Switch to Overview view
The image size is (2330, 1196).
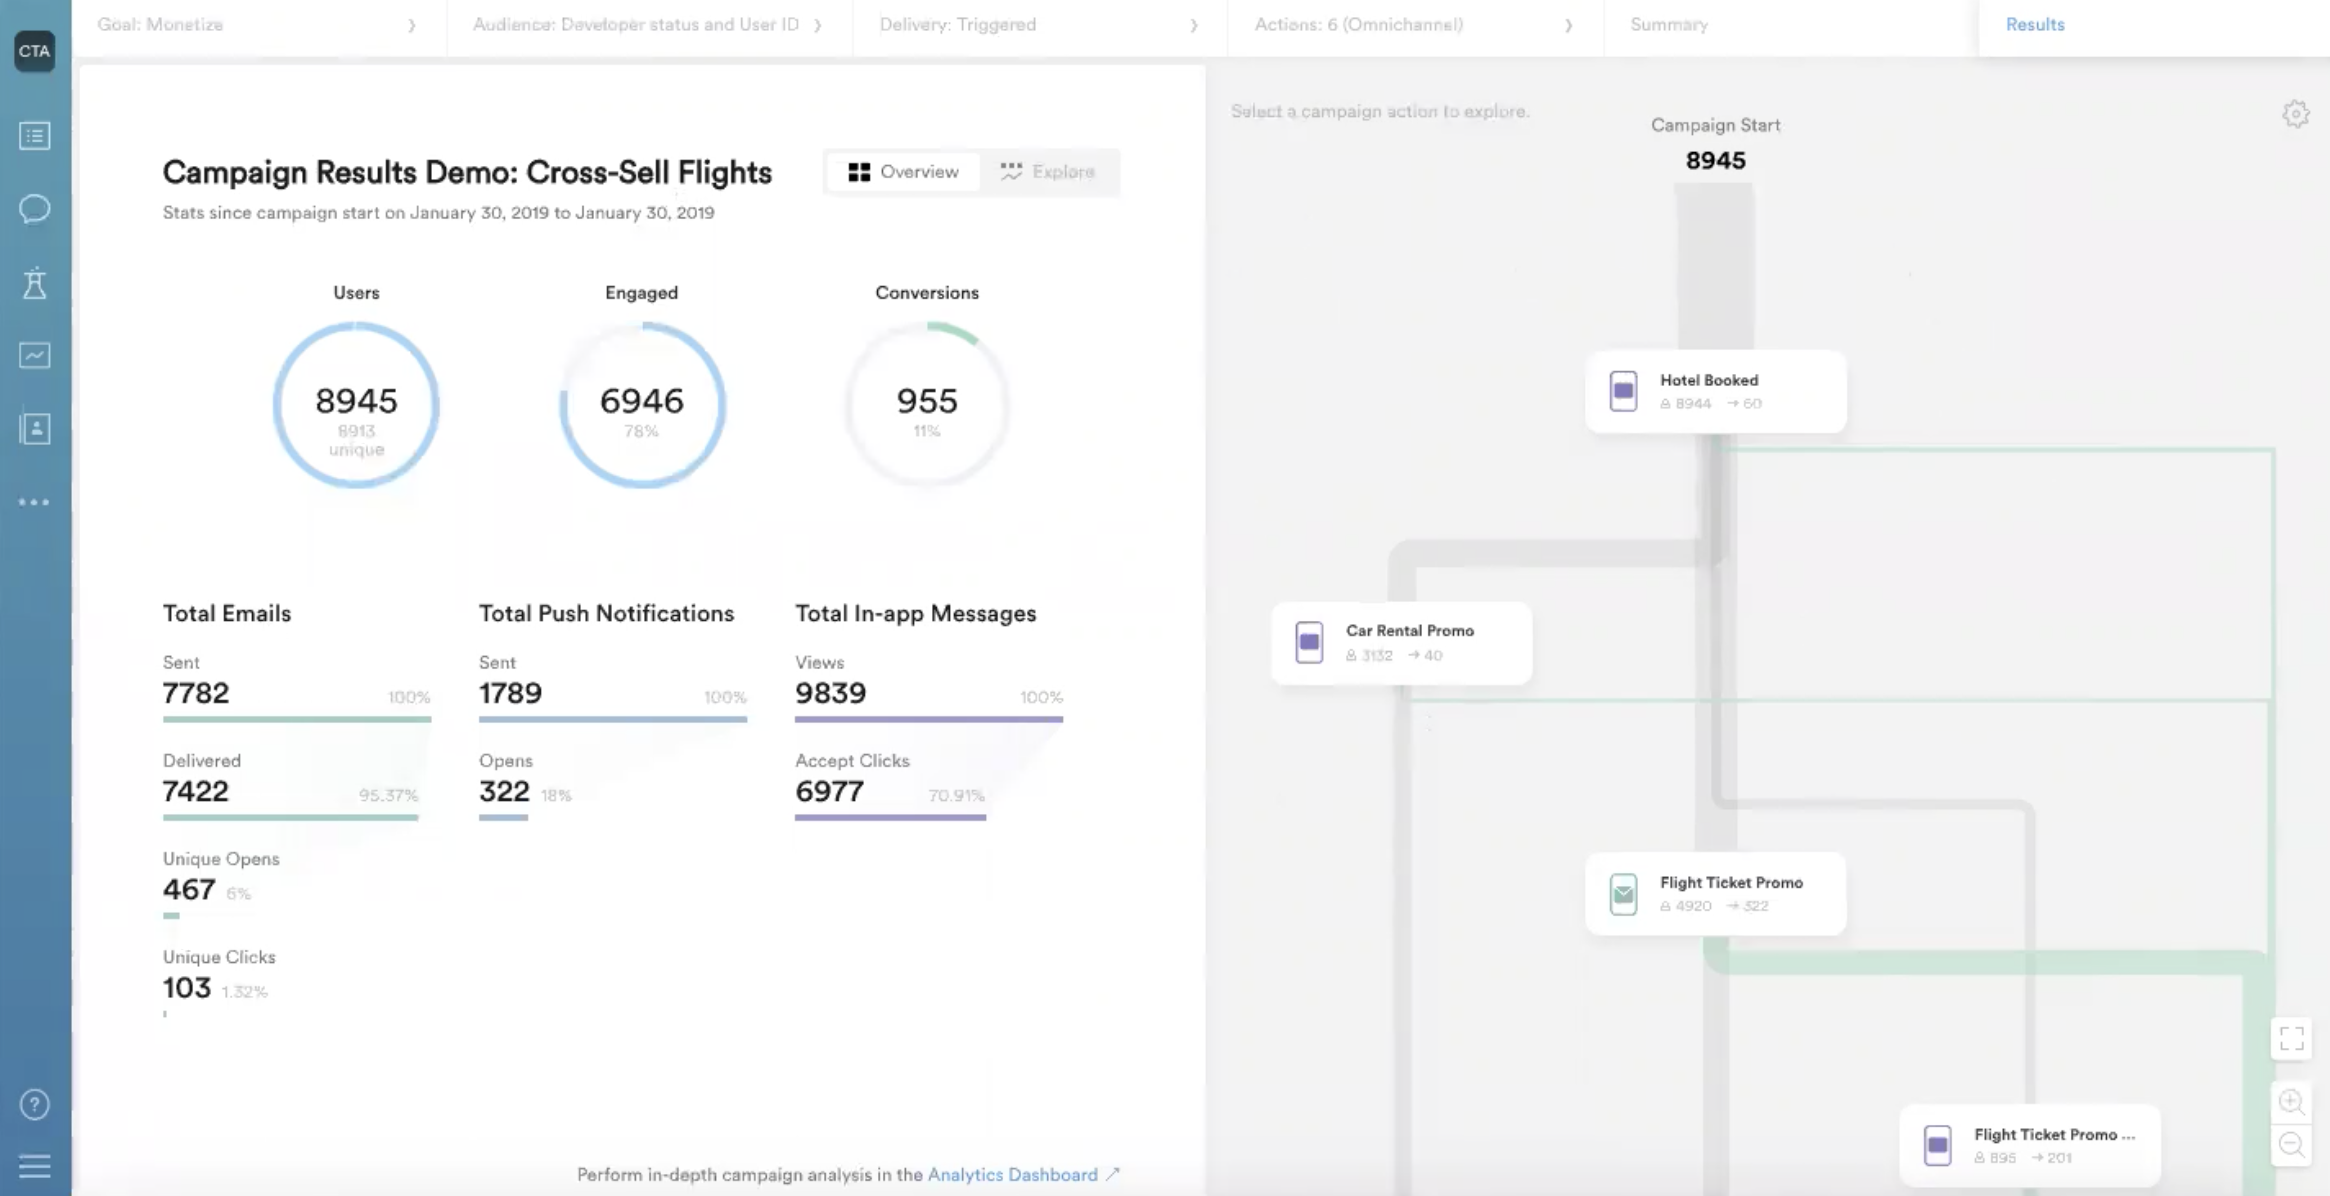tap(903, 172)
